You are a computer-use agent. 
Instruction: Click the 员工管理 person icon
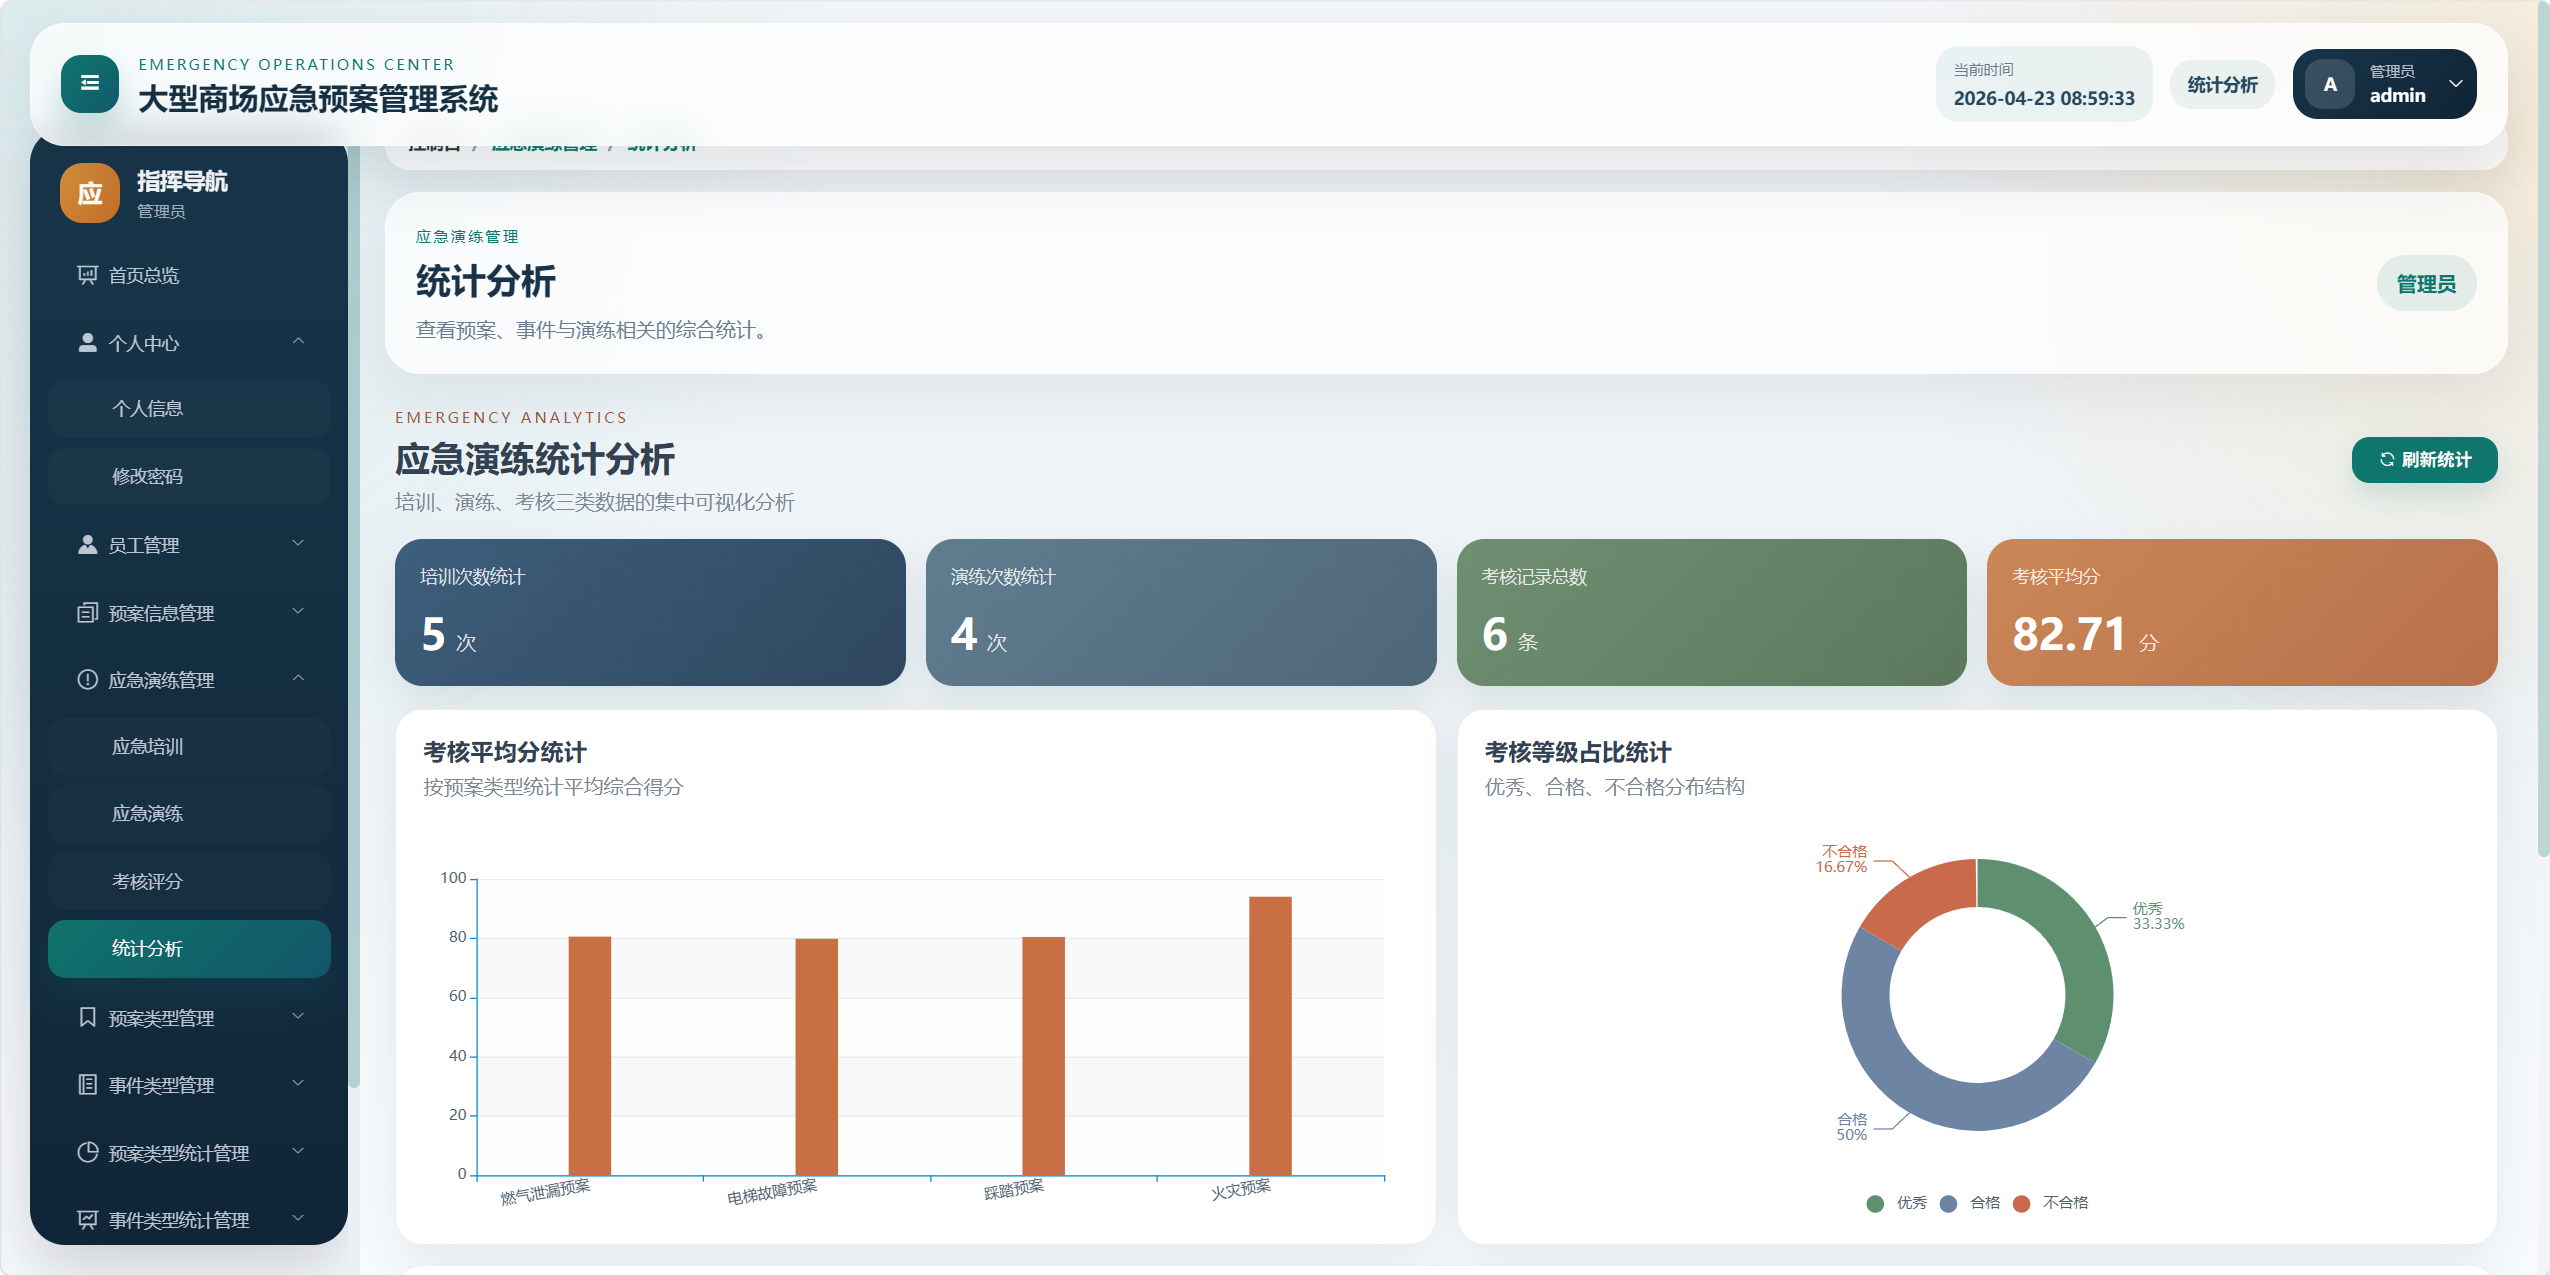(x=88, y=545)
